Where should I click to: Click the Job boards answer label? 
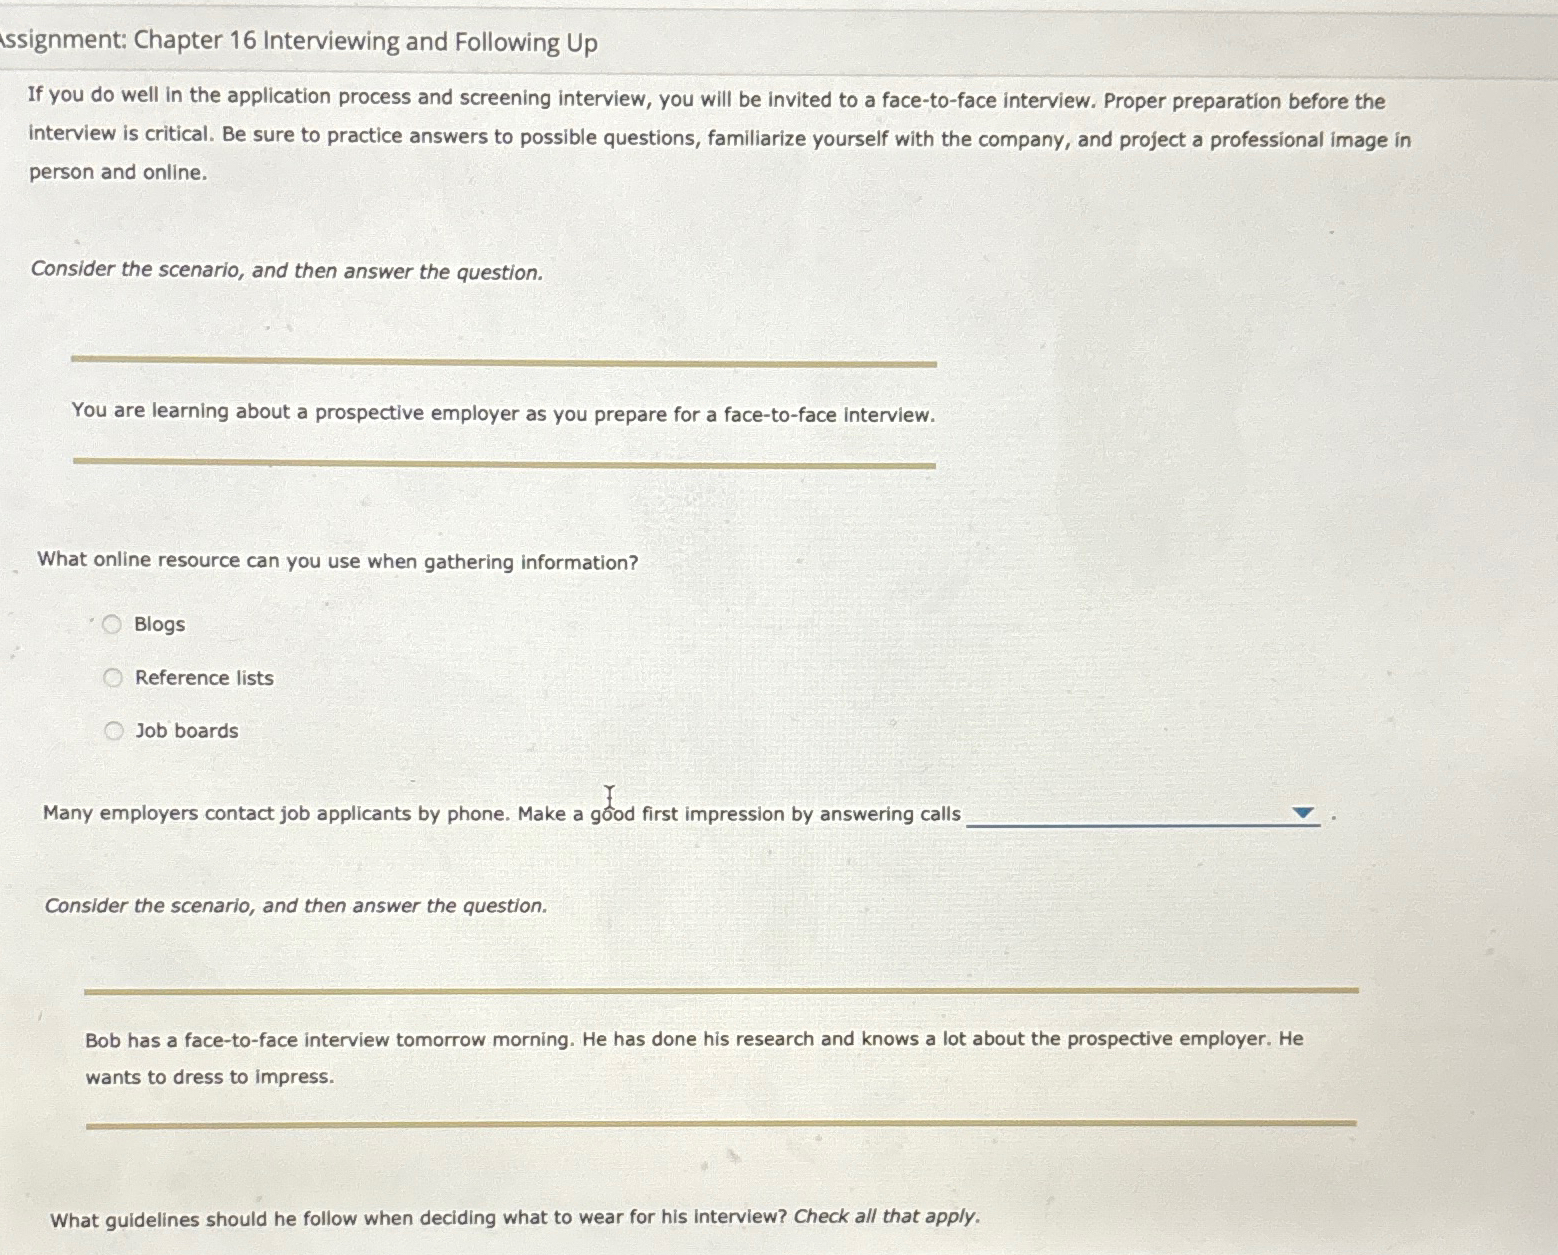pos(186,730)
